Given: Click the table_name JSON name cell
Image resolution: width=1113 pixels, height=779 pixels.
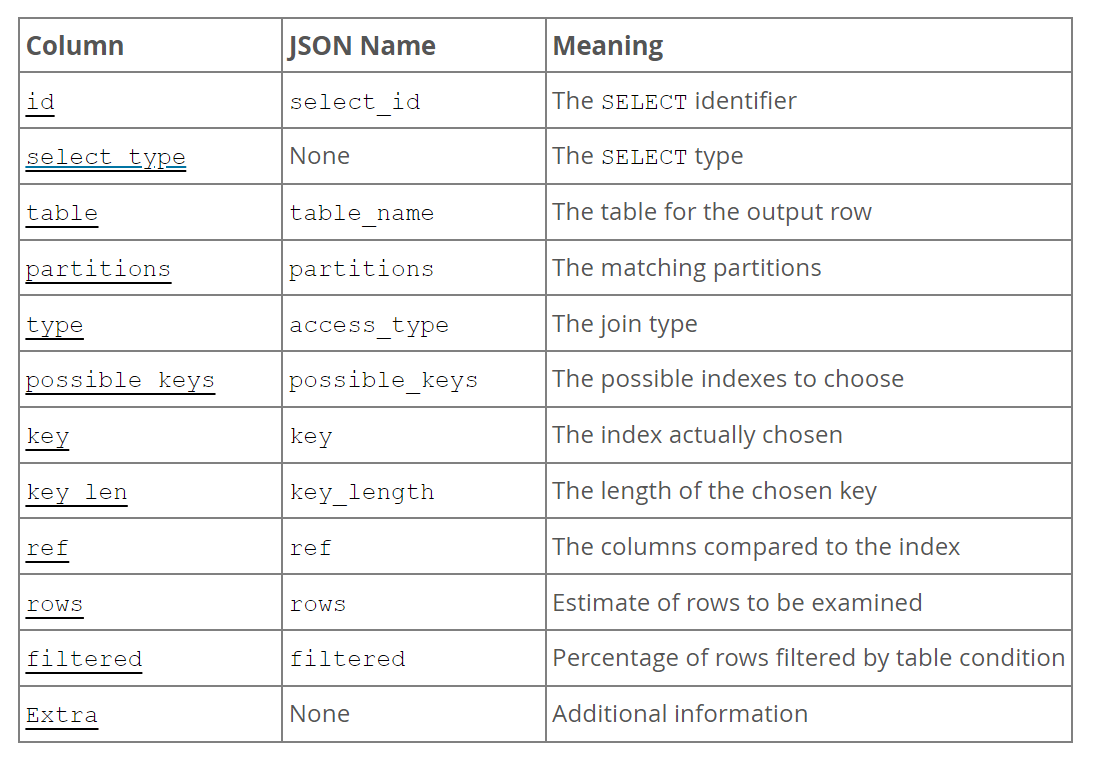Looking at the screenshot, I should pos(362,214).
